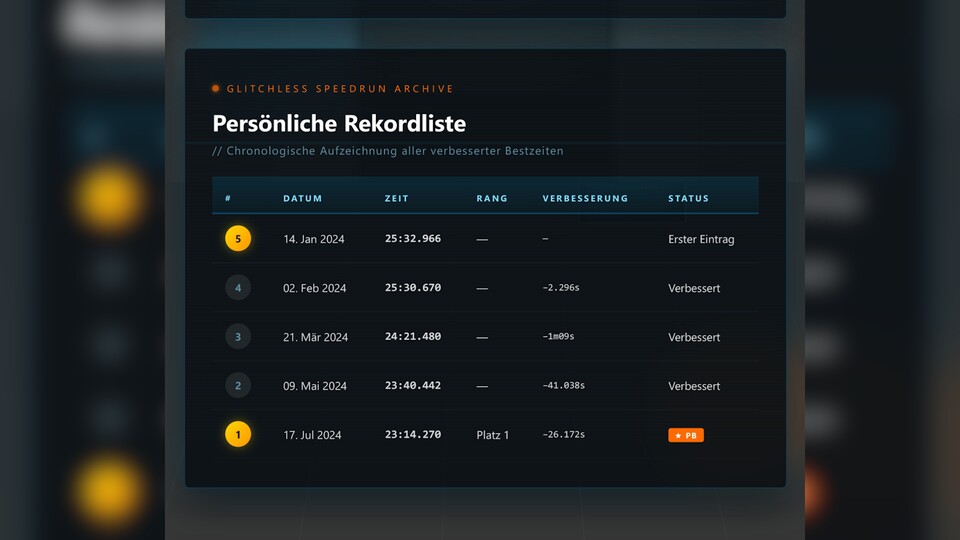
Task: Click the orange dot beside Glitchless Speedrun Archive
Action: 216,89
